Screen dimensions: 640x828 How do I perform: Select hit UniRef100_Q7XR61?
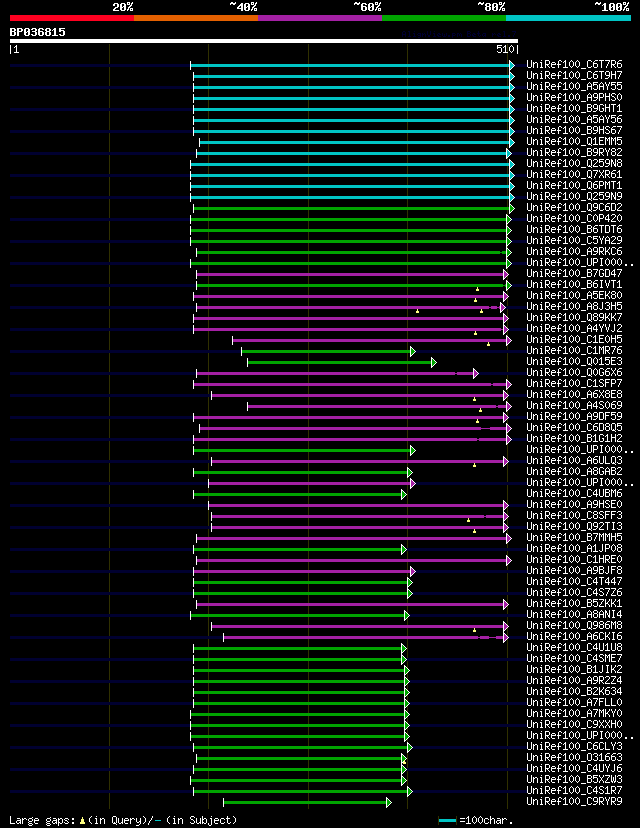[x=574, y=175]
